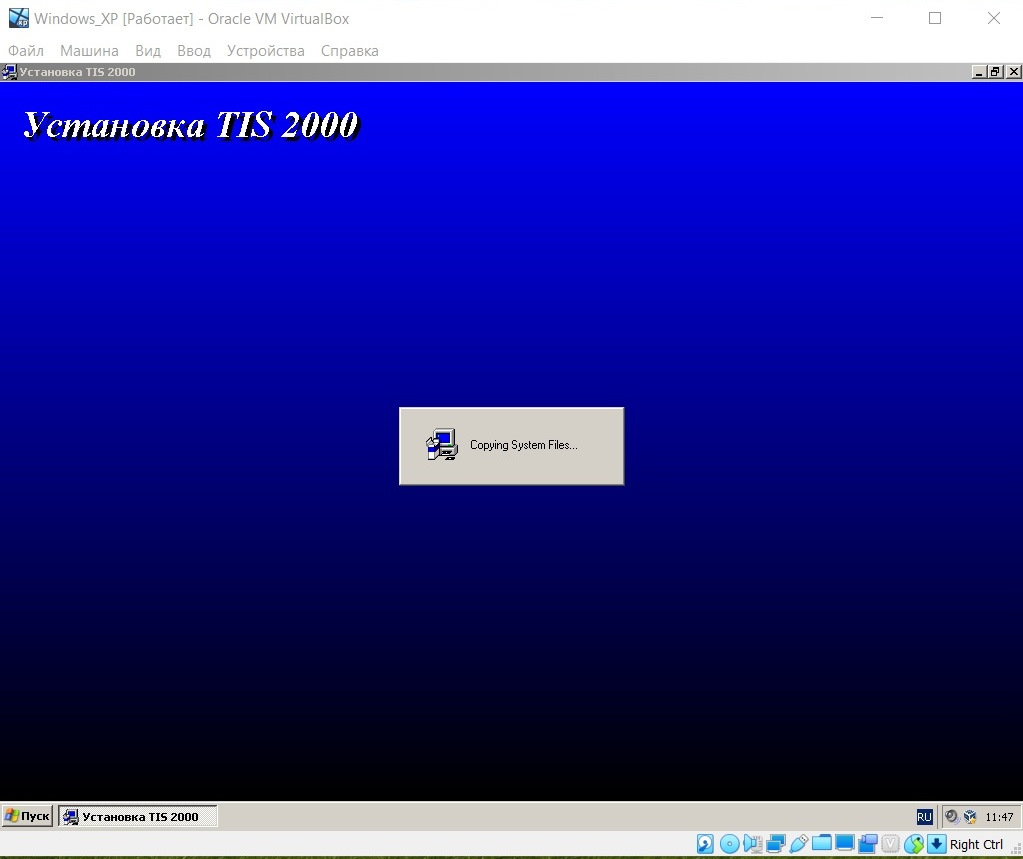Viewport: 1023px width, 859px height.
Task: Minimize the Установка TIS 2000 guest window
Action: tap(978, 72)
